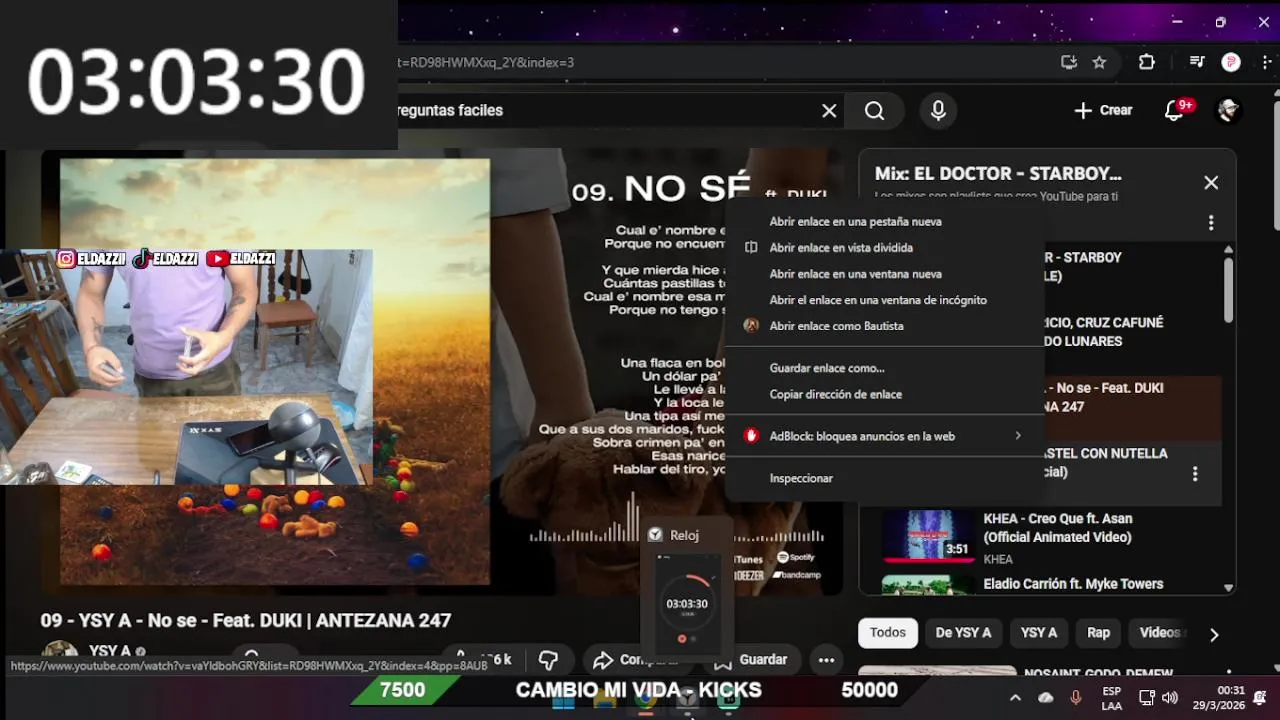Close the Mix playlist panel

tap(1211, 182)
